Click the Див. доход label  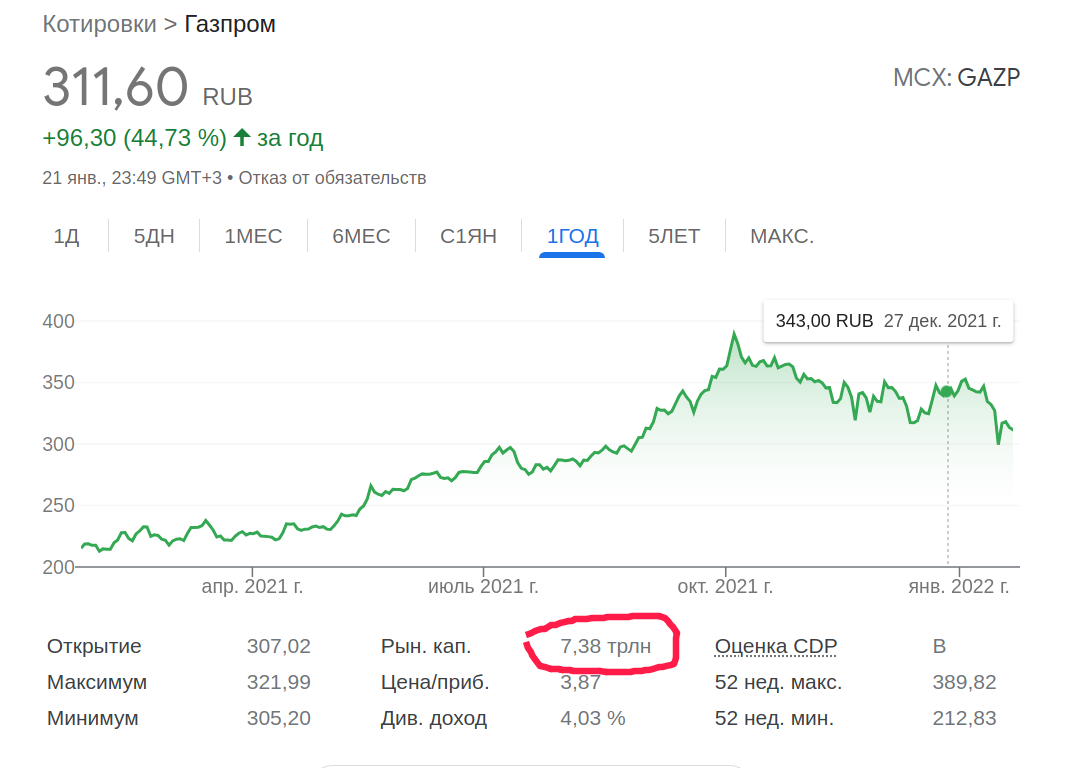click(x=433, y=718)
